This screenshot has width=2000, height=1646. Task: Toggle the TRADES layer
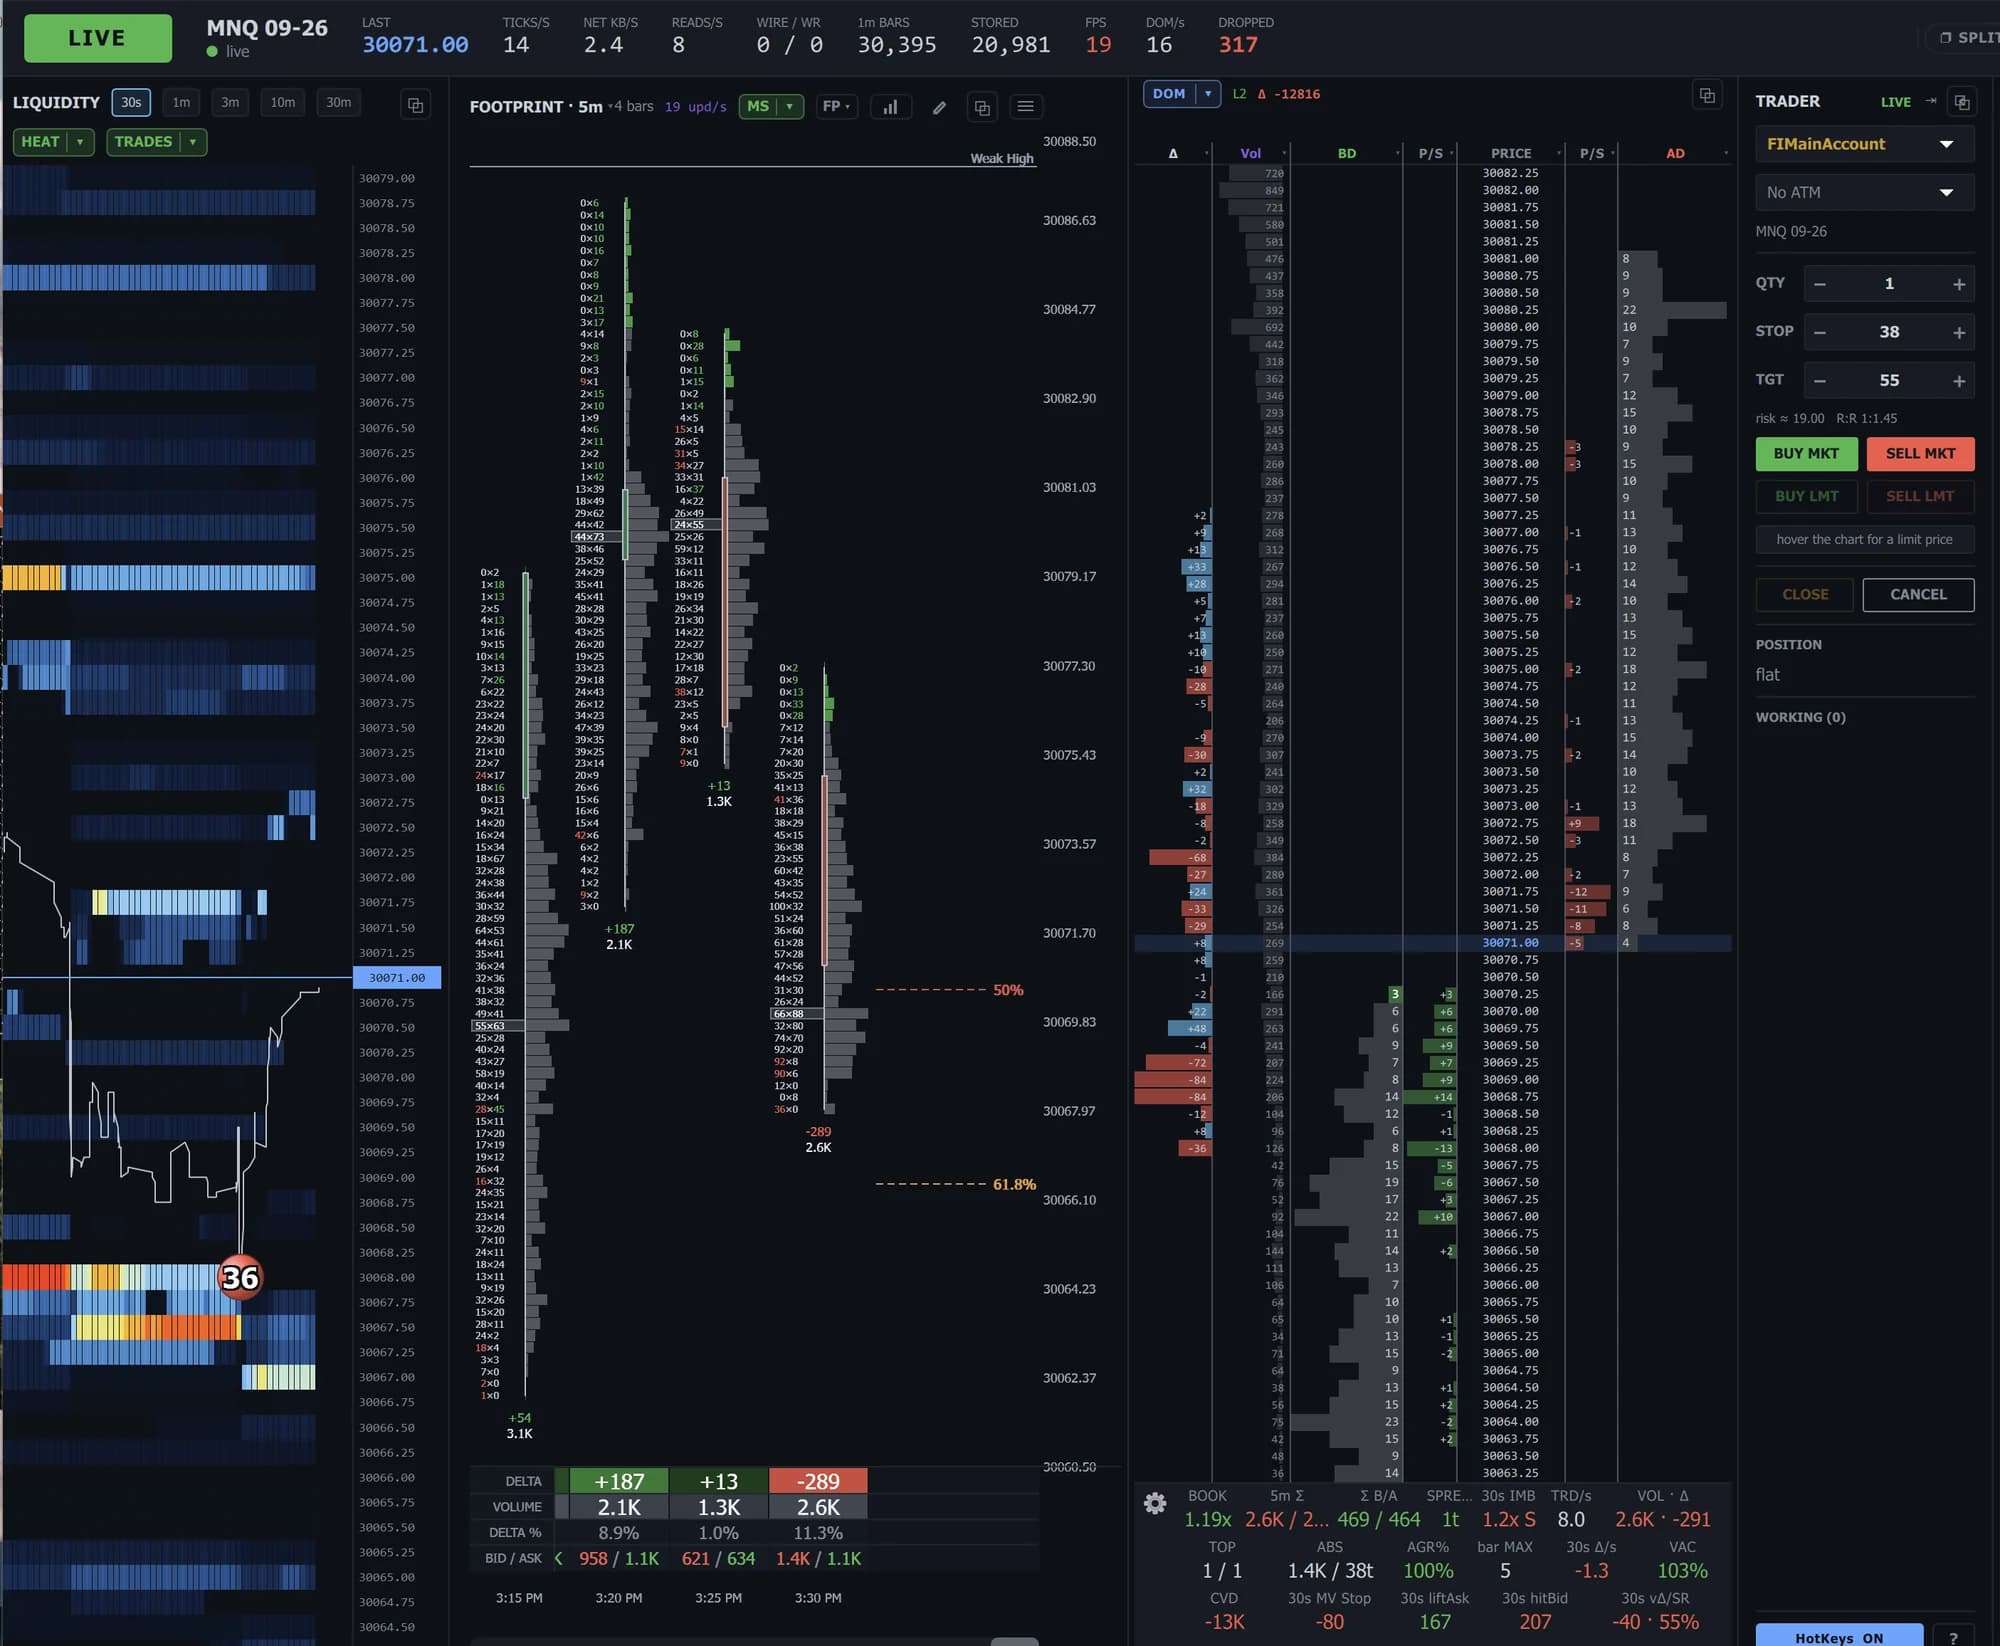click(x=143, y=142)
